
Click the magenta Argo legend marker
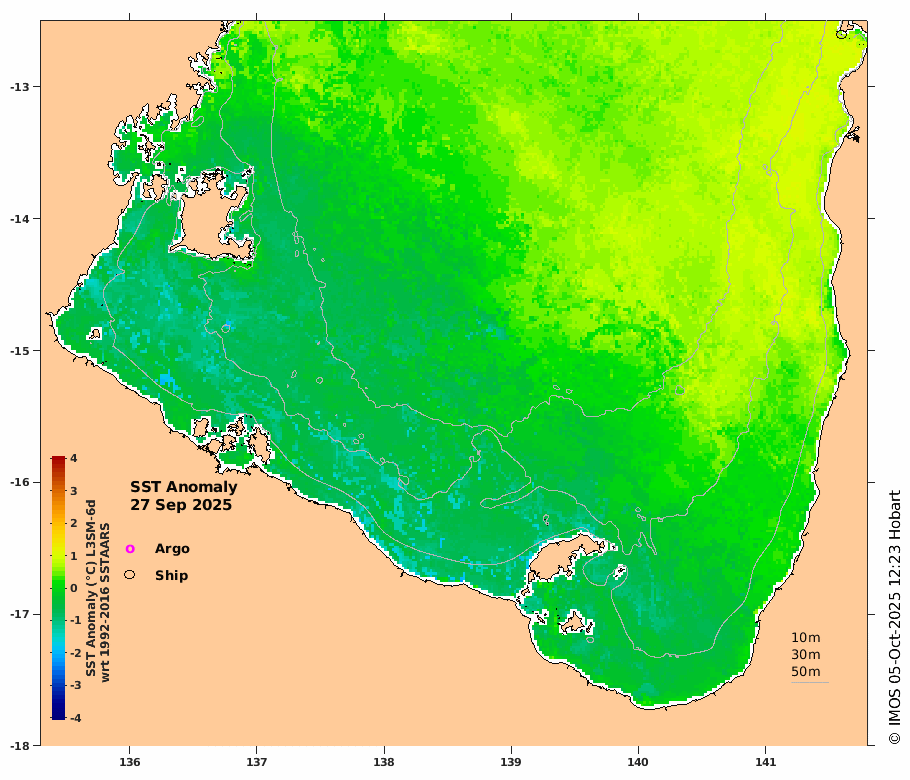point(130,548)
